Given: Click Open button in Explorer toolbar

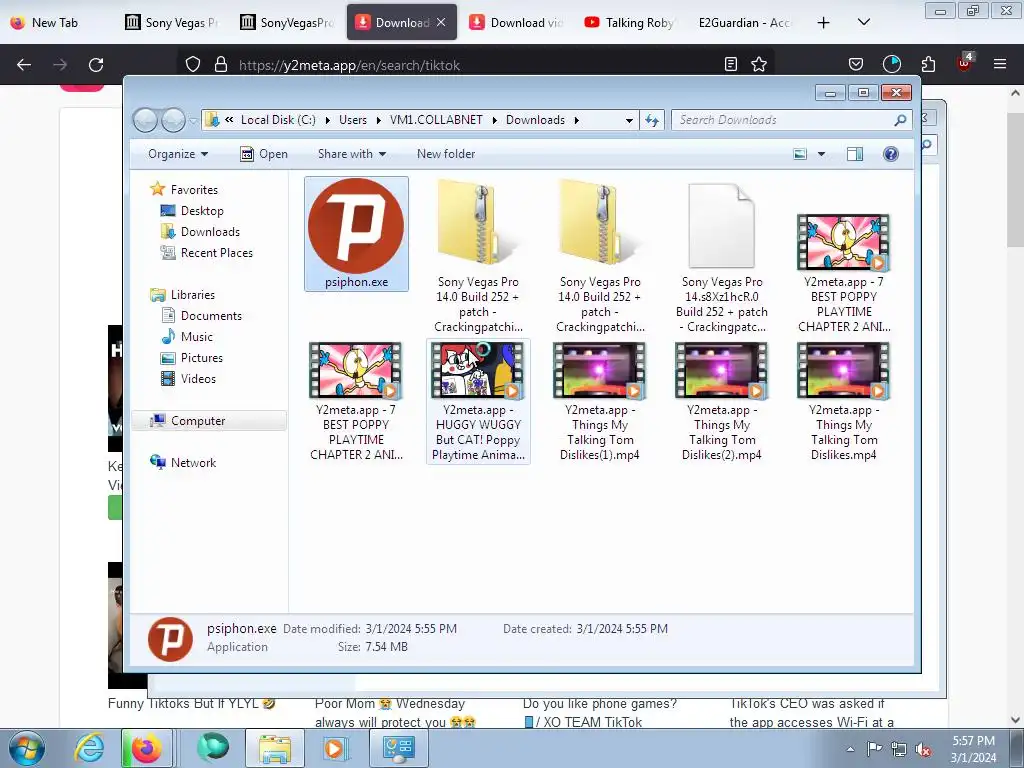Looking at the screenshot, I should [x=264, y=154].
